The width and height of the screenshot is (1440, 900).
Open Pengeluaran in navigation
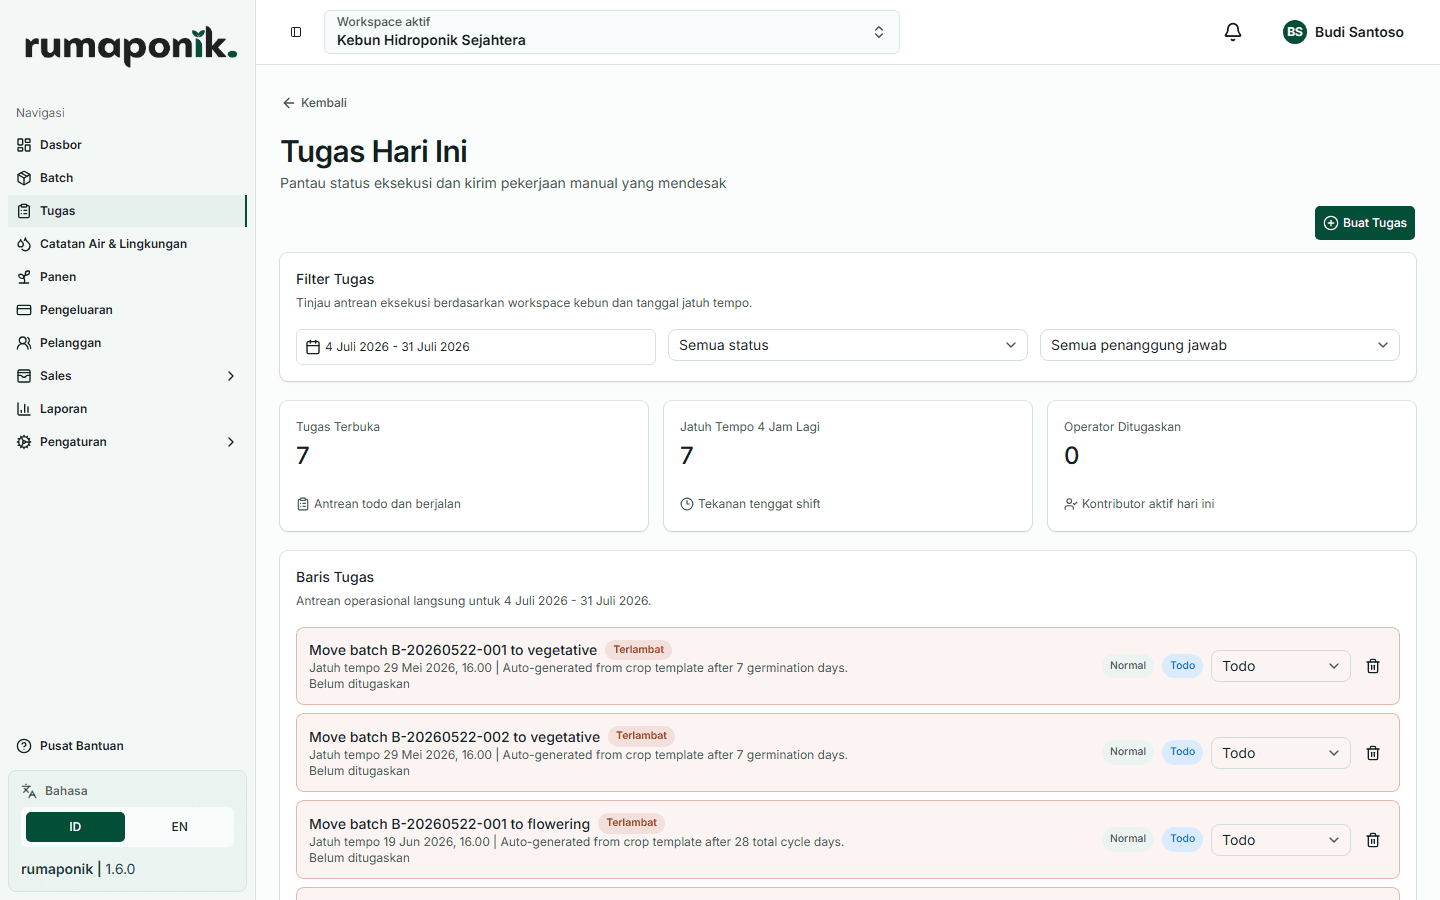[127, 310]
